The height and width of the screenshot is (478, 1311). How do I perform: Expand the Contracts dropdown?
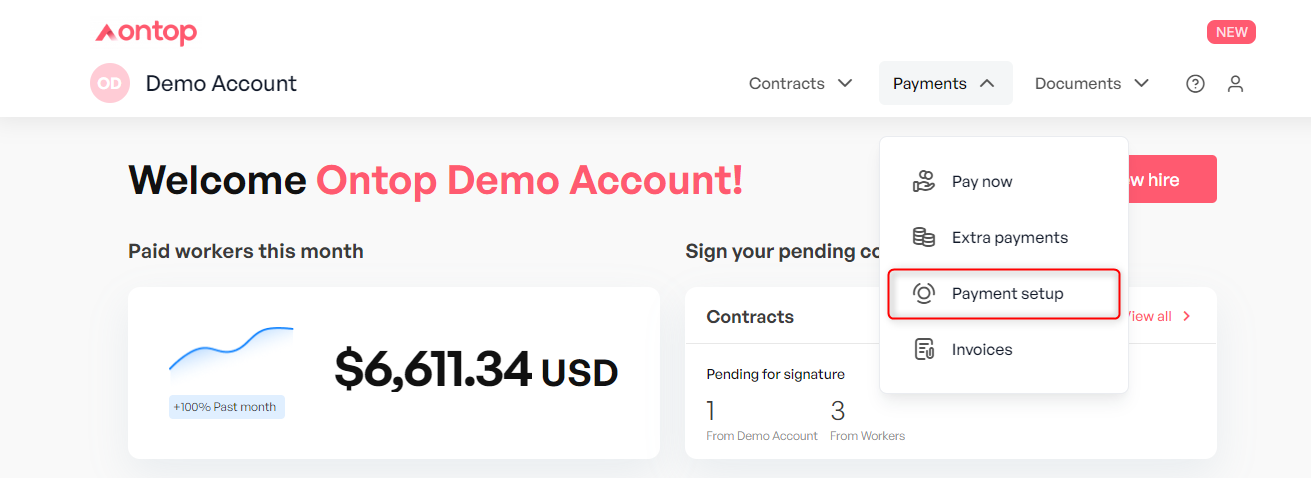(x=800, y=84)
